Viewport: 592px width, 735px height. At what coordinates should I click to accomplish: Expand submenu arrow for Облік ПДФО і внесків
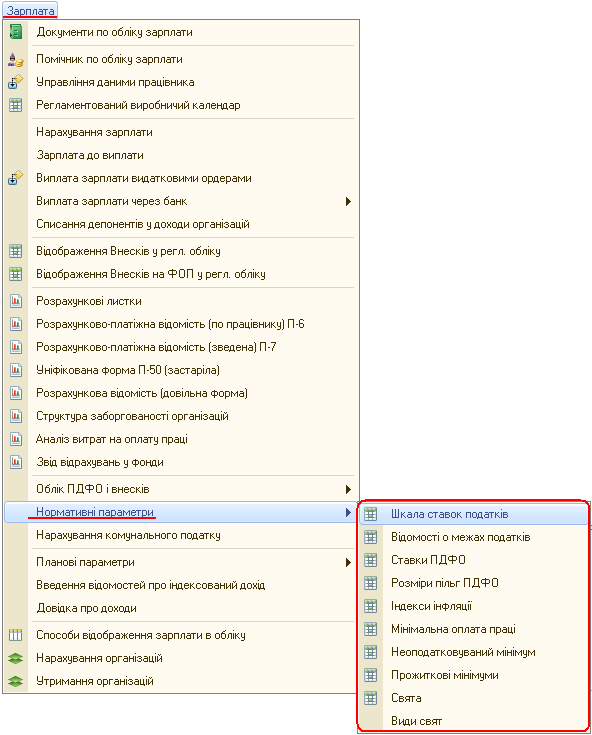[348, 489]
